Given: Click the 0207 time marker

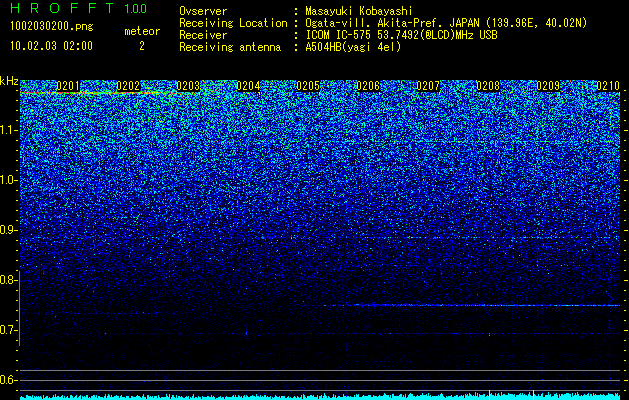Looking at the screenshot, I should coord(428,86).
